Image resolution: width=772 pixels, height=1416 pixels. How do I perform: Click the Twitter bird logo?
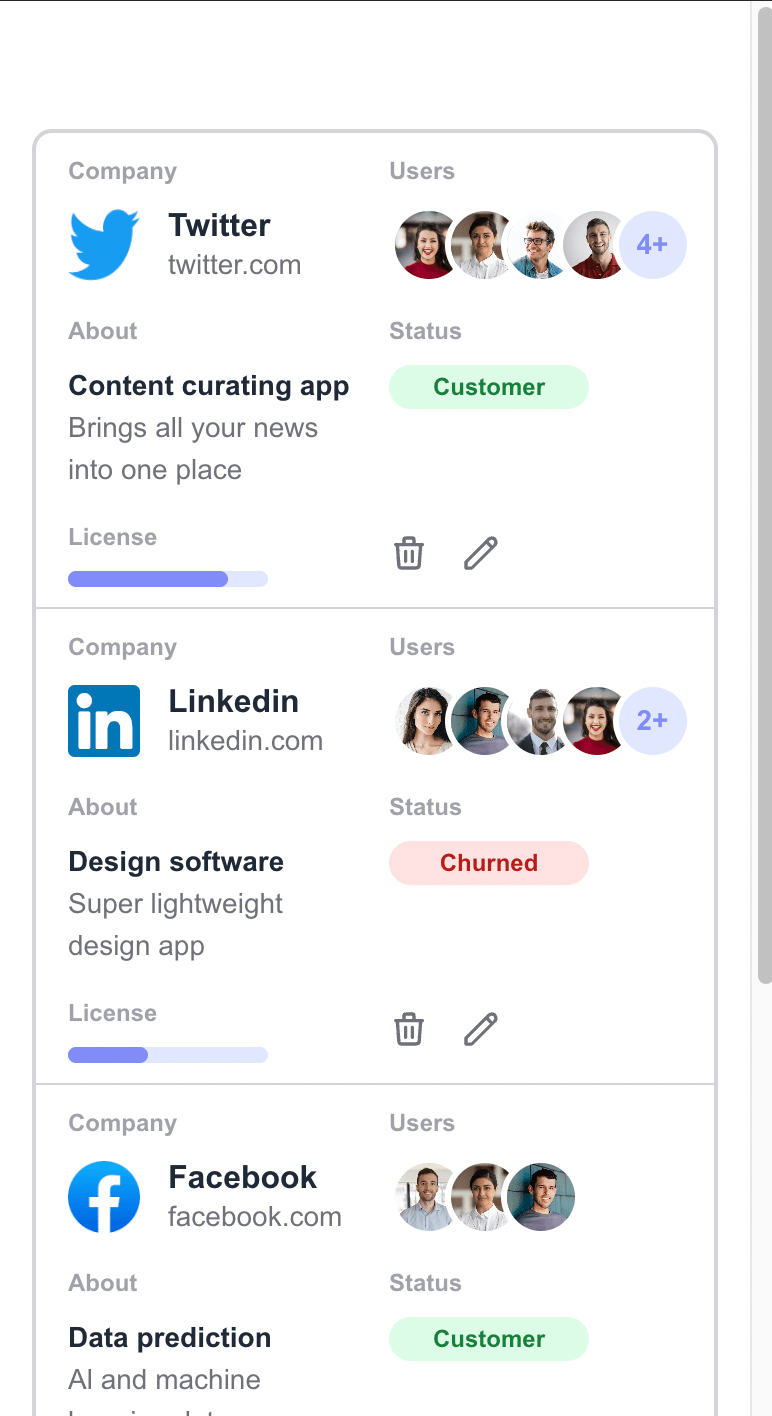click(x=104, y=244)
